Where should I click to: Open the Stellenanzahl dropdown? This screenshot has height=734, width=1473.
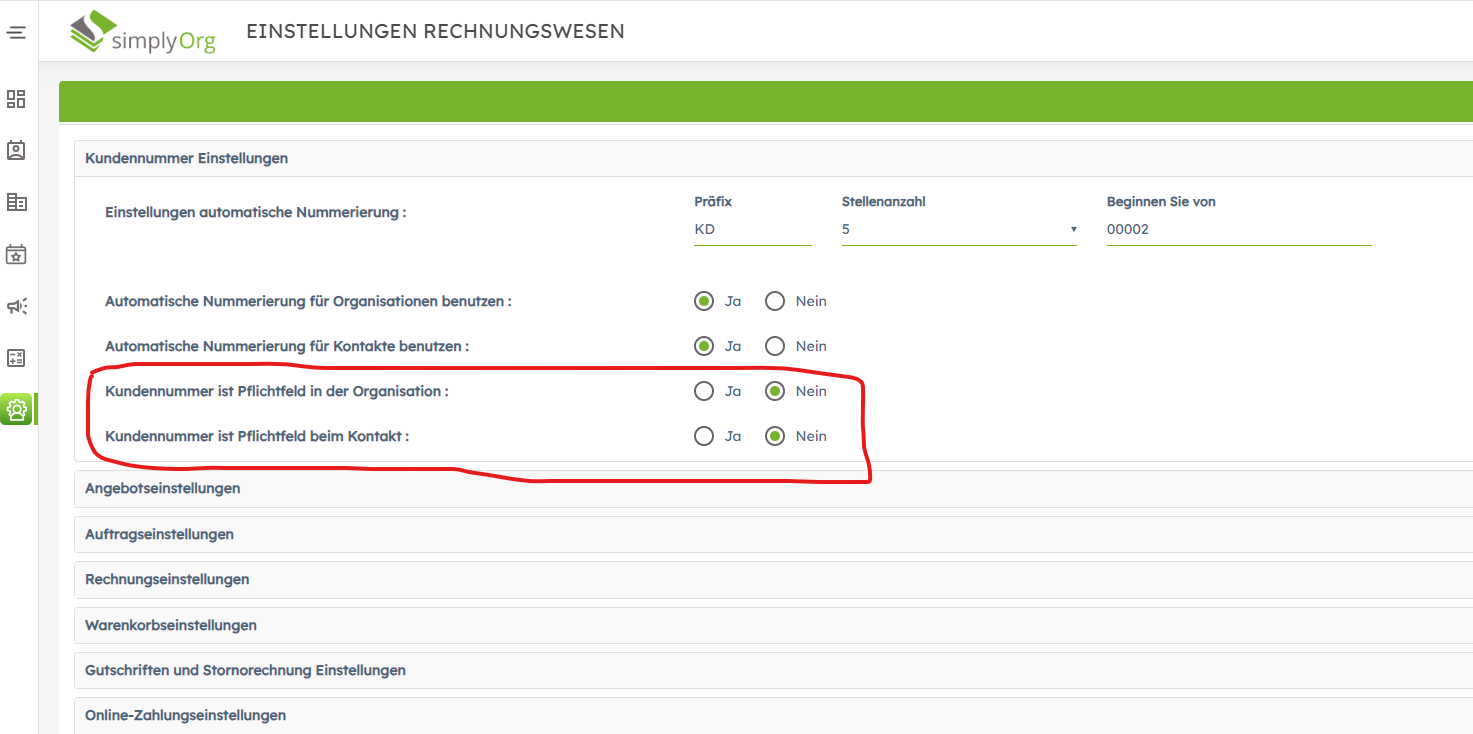pyautogui.click(x=958, y=230)
